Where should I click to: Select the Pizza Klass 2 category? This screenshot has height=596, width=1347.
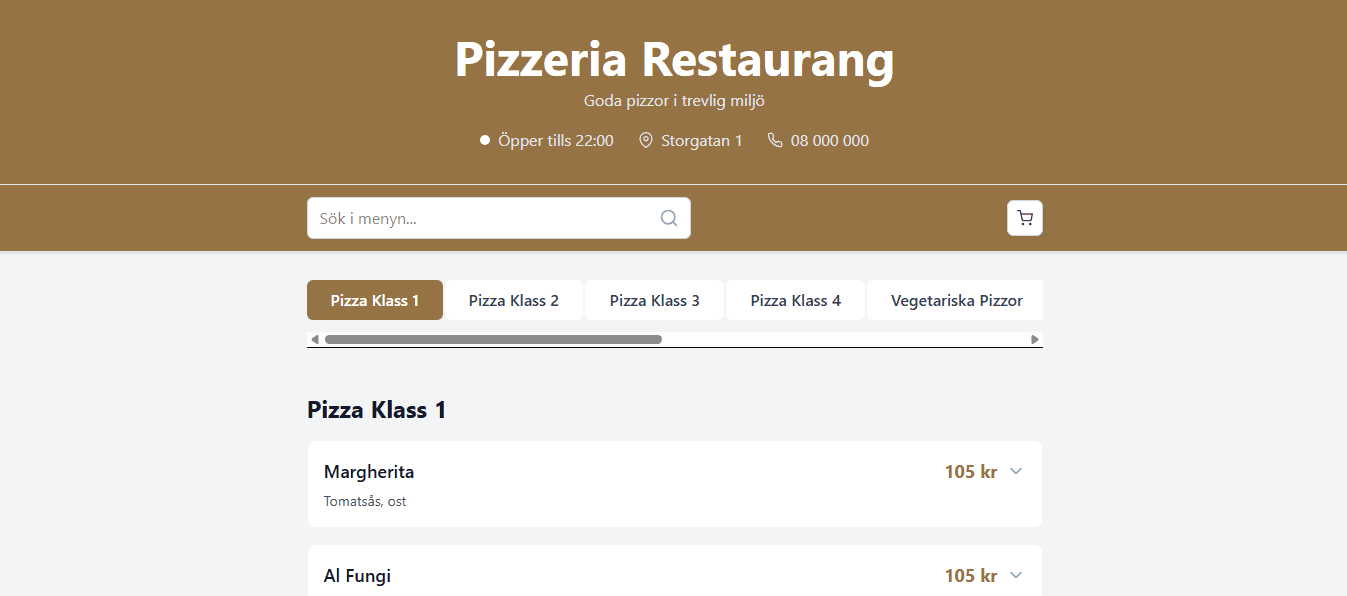pyautogui.click(x=513, y=300)
